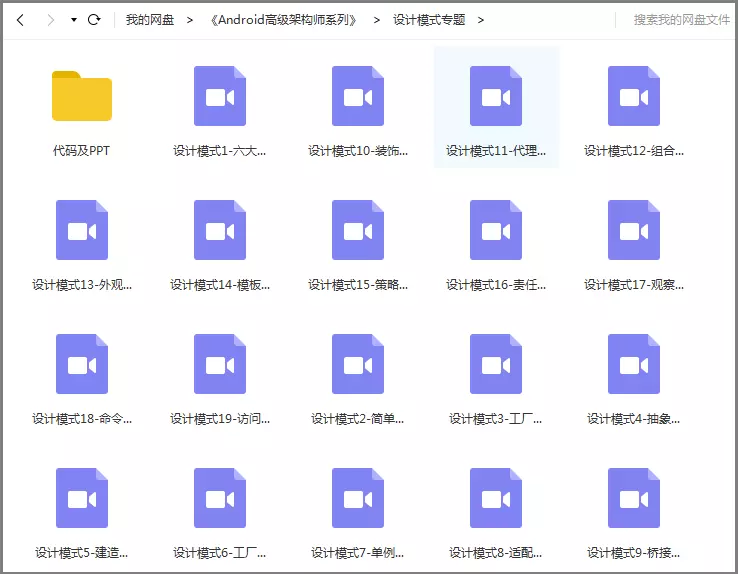Click file name text 设计模式16-责任...
Viewport: 738px width, 574px height.
pos(496,285)
